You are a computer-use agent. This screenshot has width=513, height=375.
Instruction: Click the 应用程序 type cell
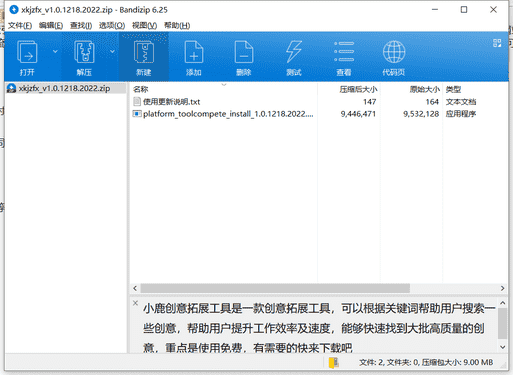(x=461, y=114)
